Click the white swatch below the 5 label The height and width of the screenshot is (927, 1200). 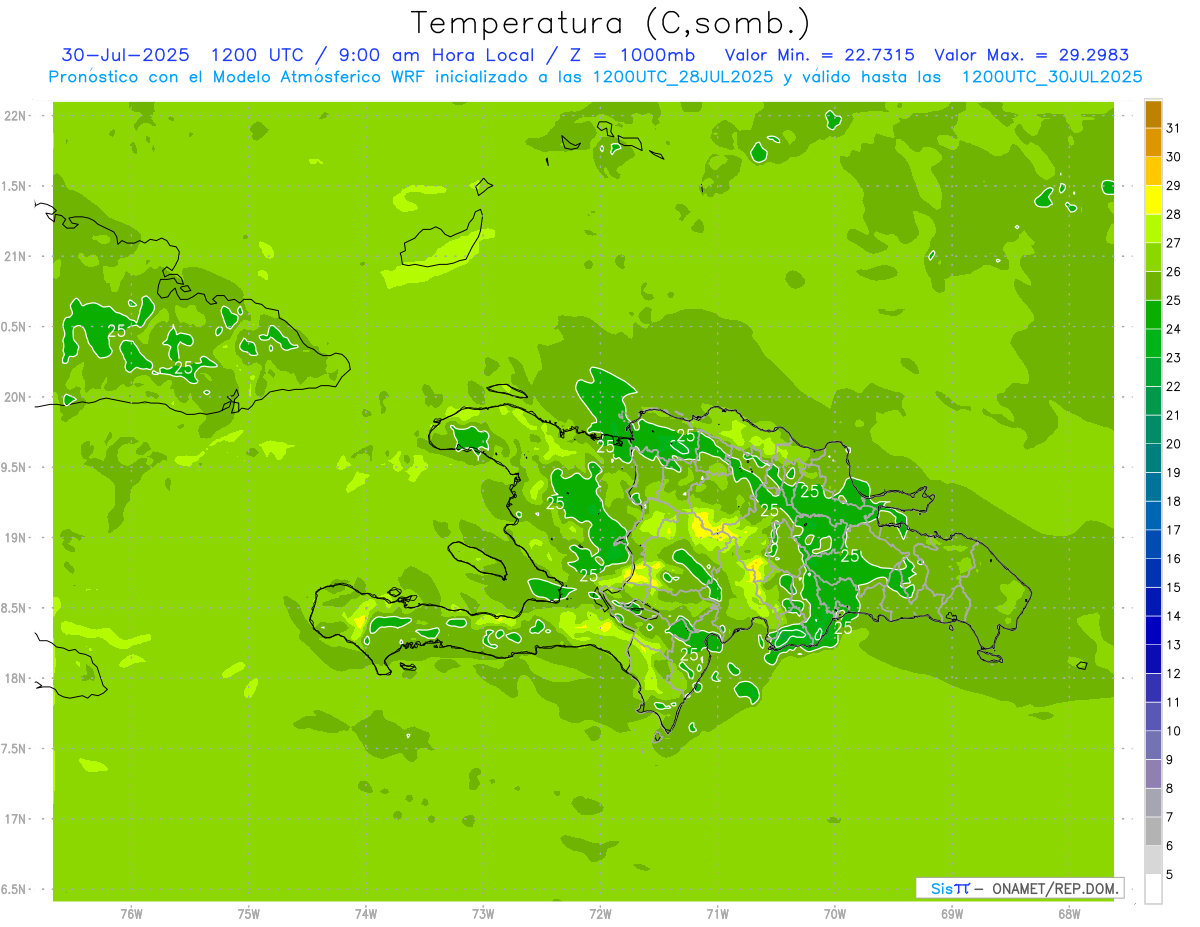(1153, 889)
